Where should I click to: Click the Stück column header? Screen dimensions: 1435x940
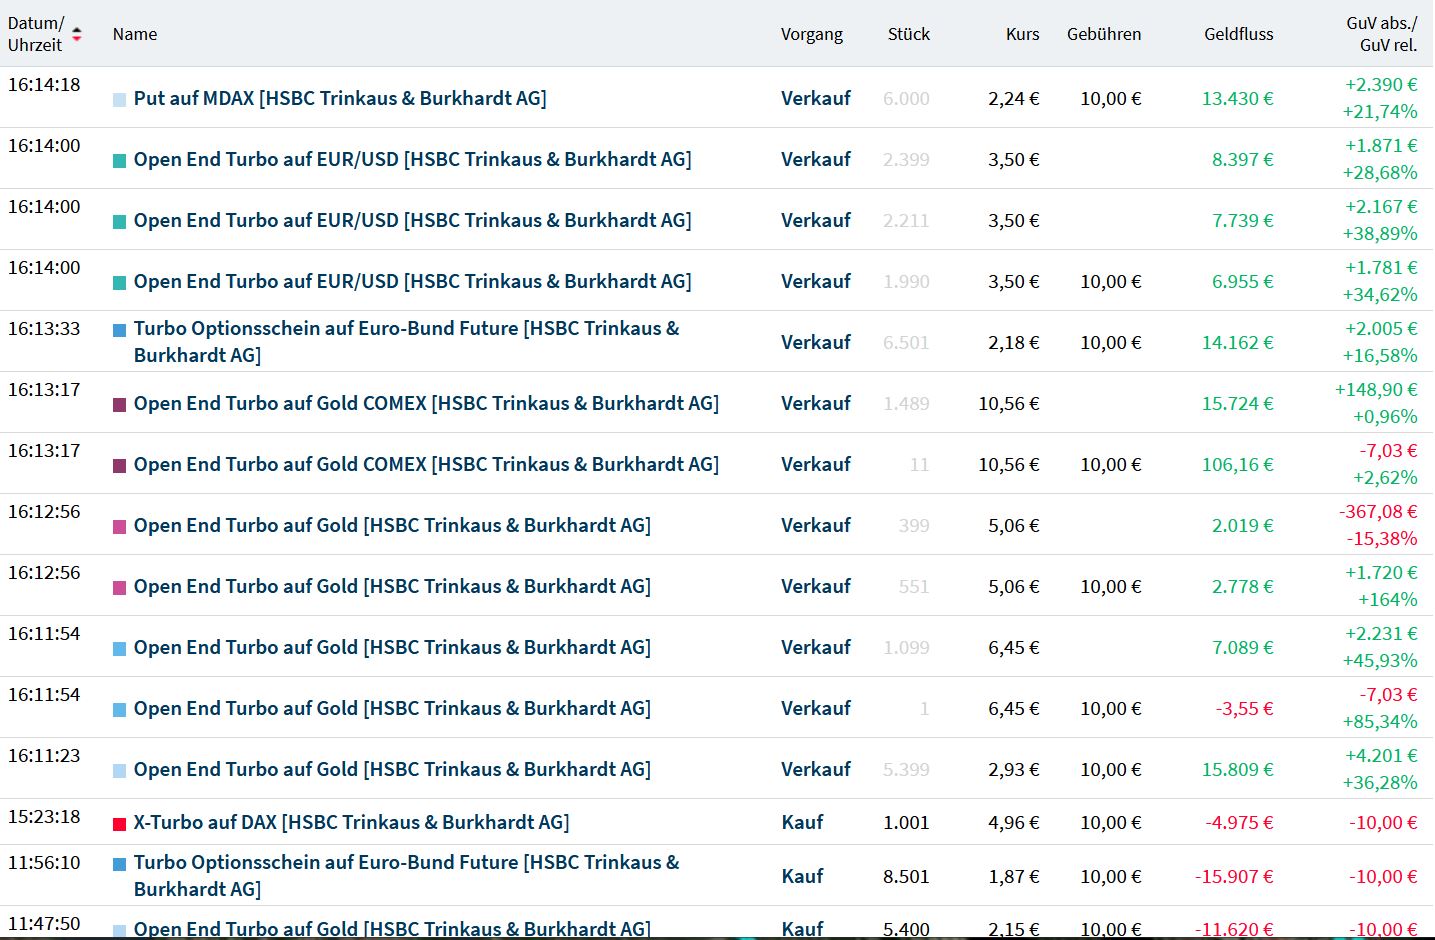coord(908,34)
